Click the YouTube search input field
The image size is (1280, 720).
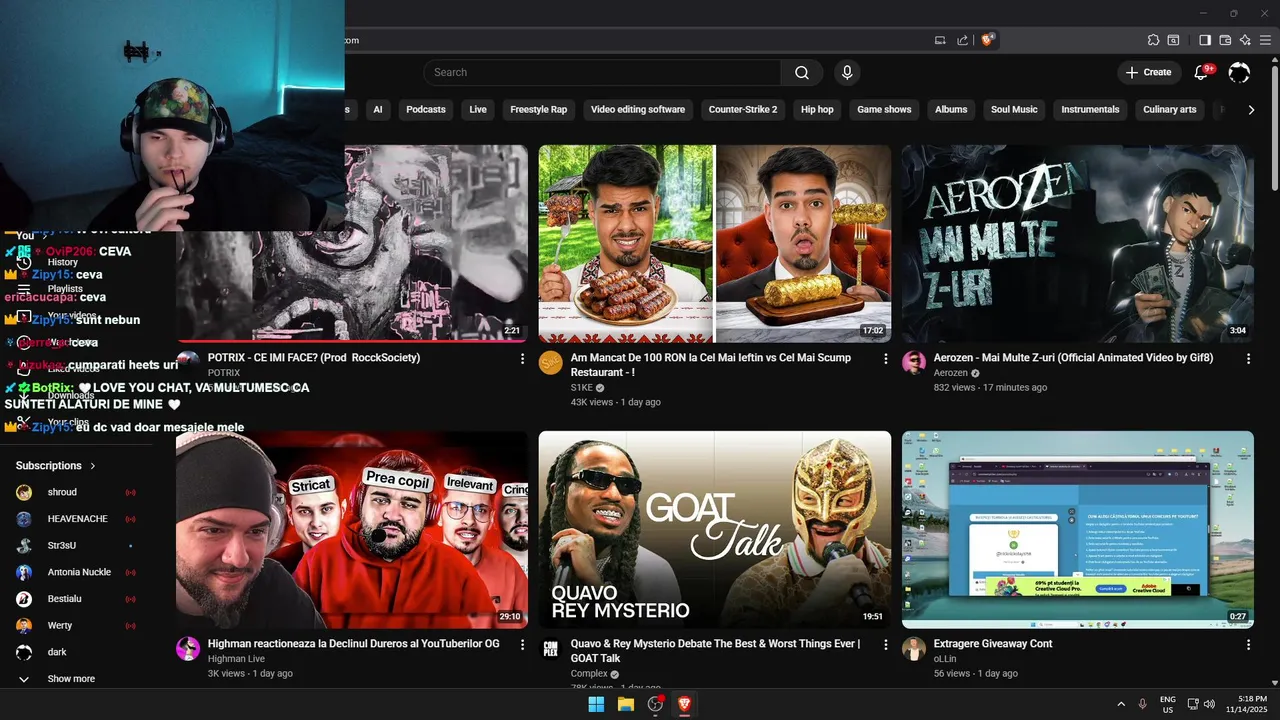pyautogui.click(x=603, y=72)
